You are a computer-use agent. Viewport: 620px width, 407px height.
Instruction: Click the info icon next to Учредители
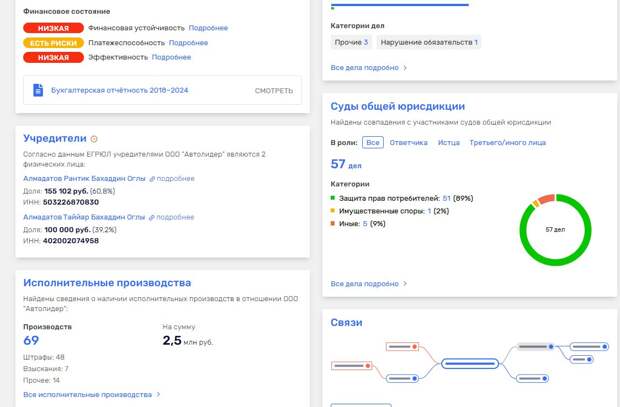coord(94,139)
